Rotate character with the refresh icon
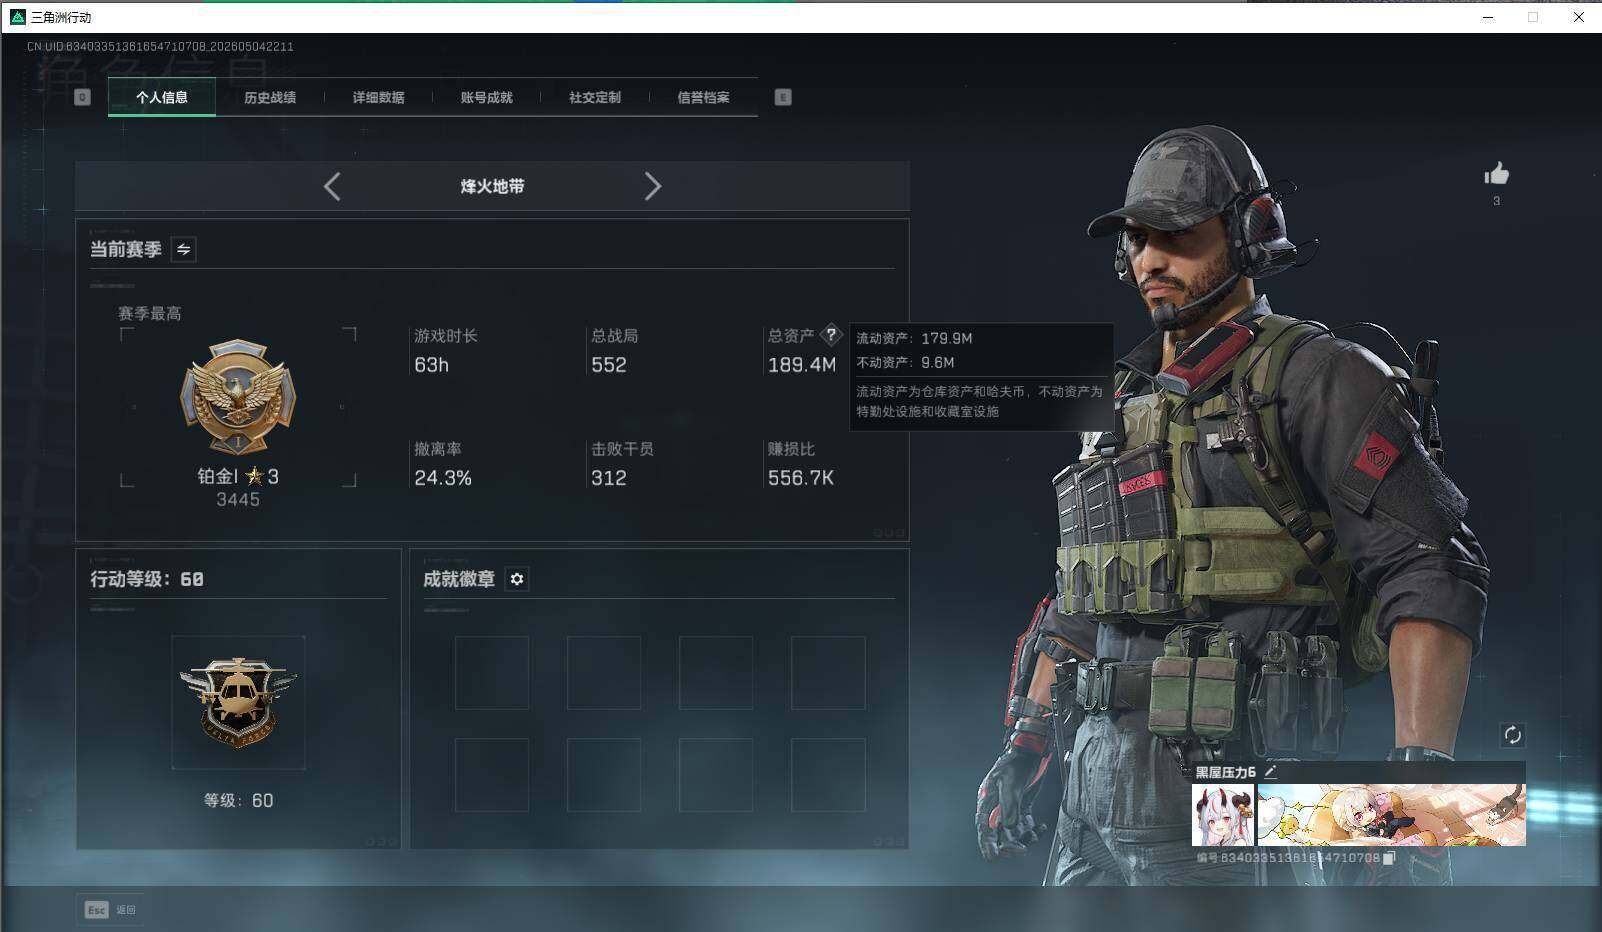The height and width of the screenshot is (932, 1602). 1512,735
